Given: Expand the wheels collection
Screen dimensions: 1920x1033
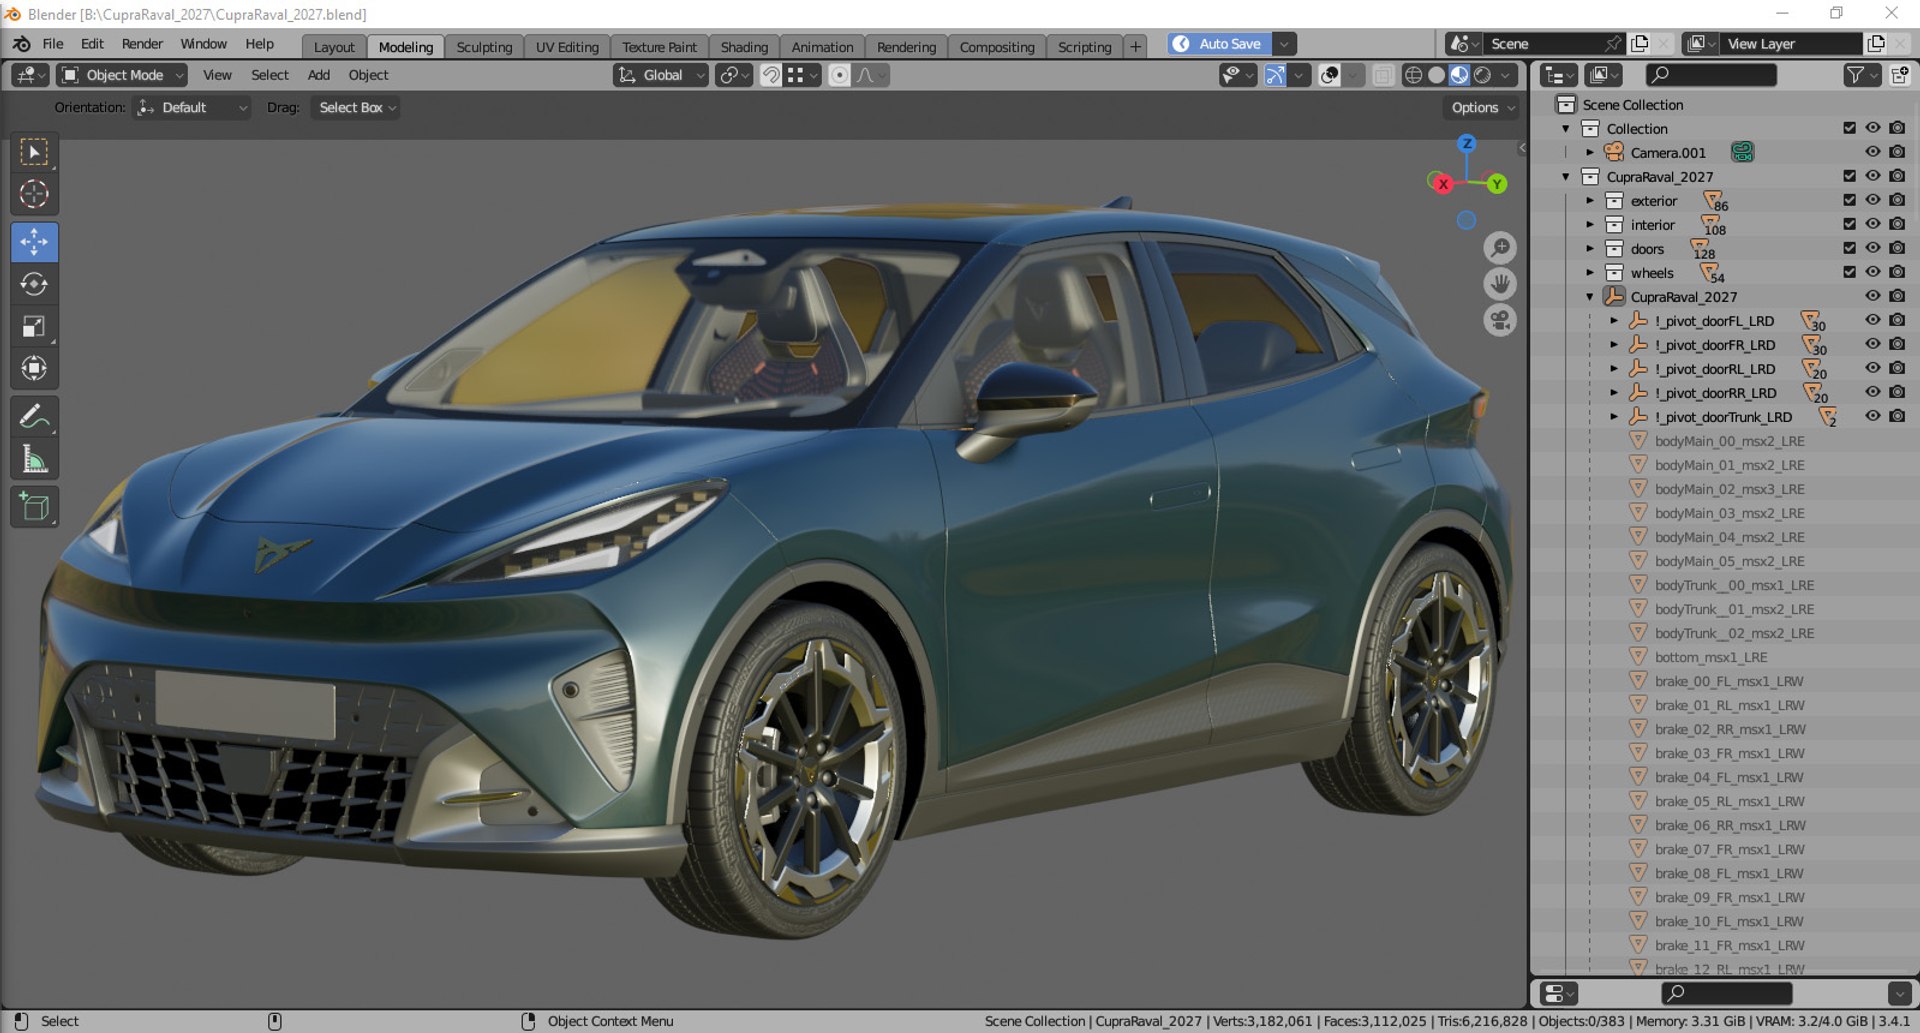Looking at the screenshot, I should point(1590,272).
